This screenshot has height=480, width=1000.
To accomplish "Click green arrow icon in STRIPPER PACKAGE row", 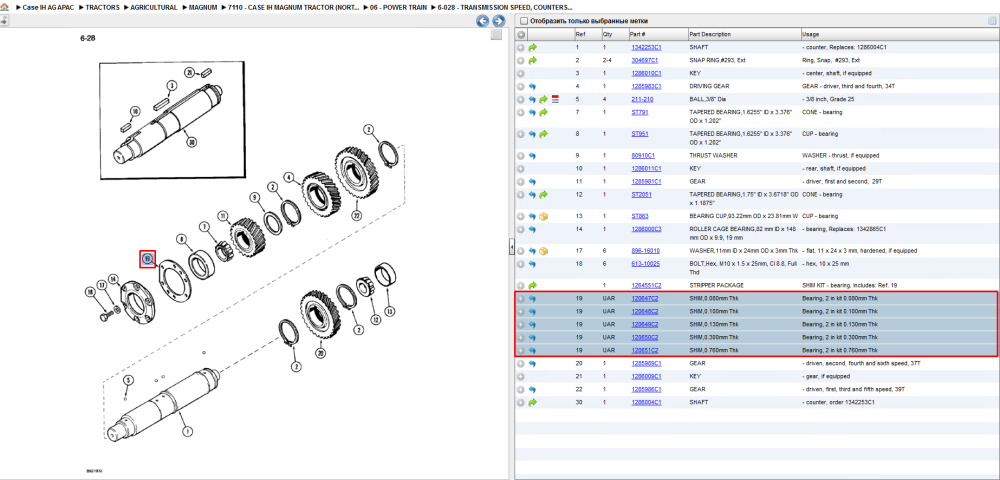I will tap(533, 285).
